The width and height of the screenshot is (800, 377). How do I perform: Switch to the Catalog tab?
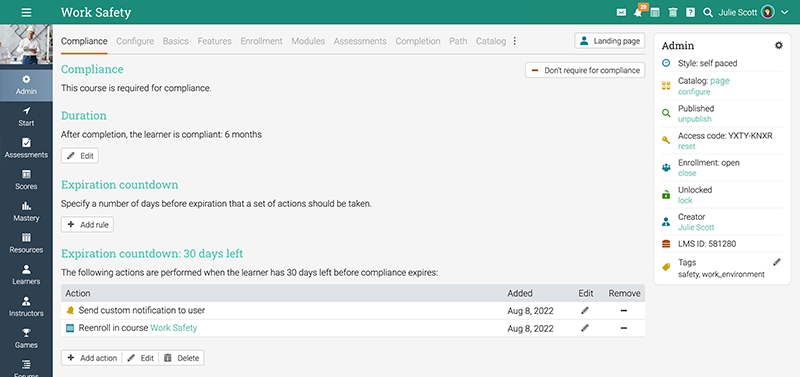click(x=491, y=41)
